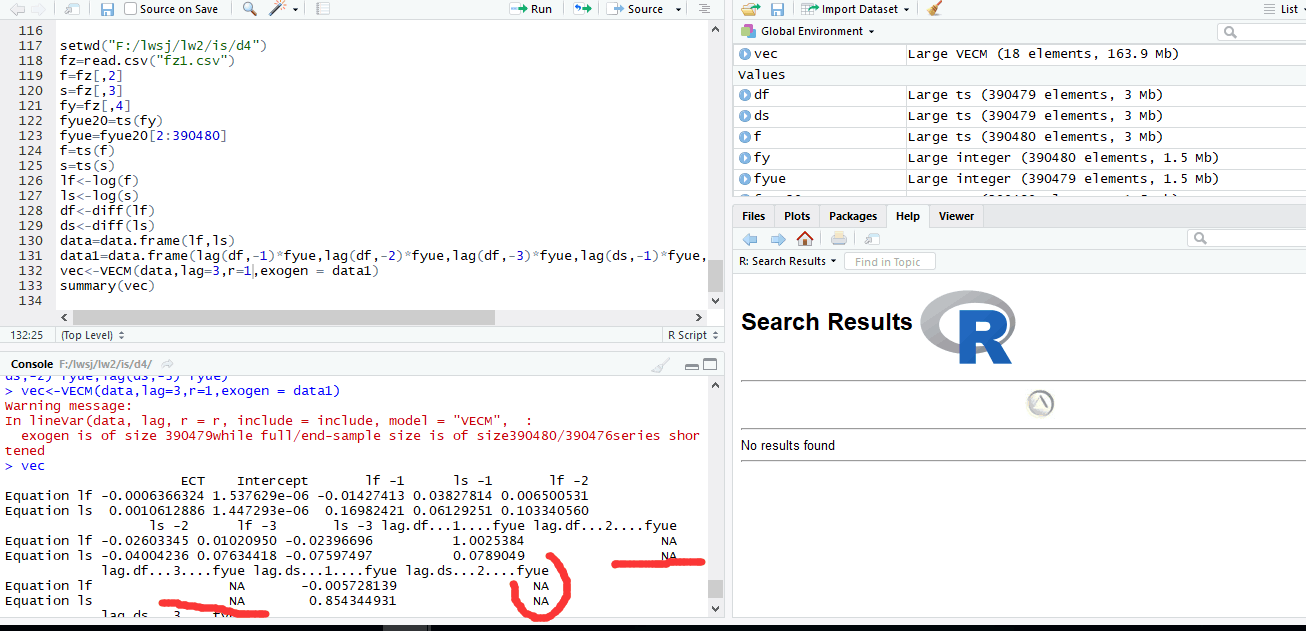Image resolution: width=1306 pixels, height=631 pixels.
Task: Open the (Top Level) scope selector
Action: point(92,335)
